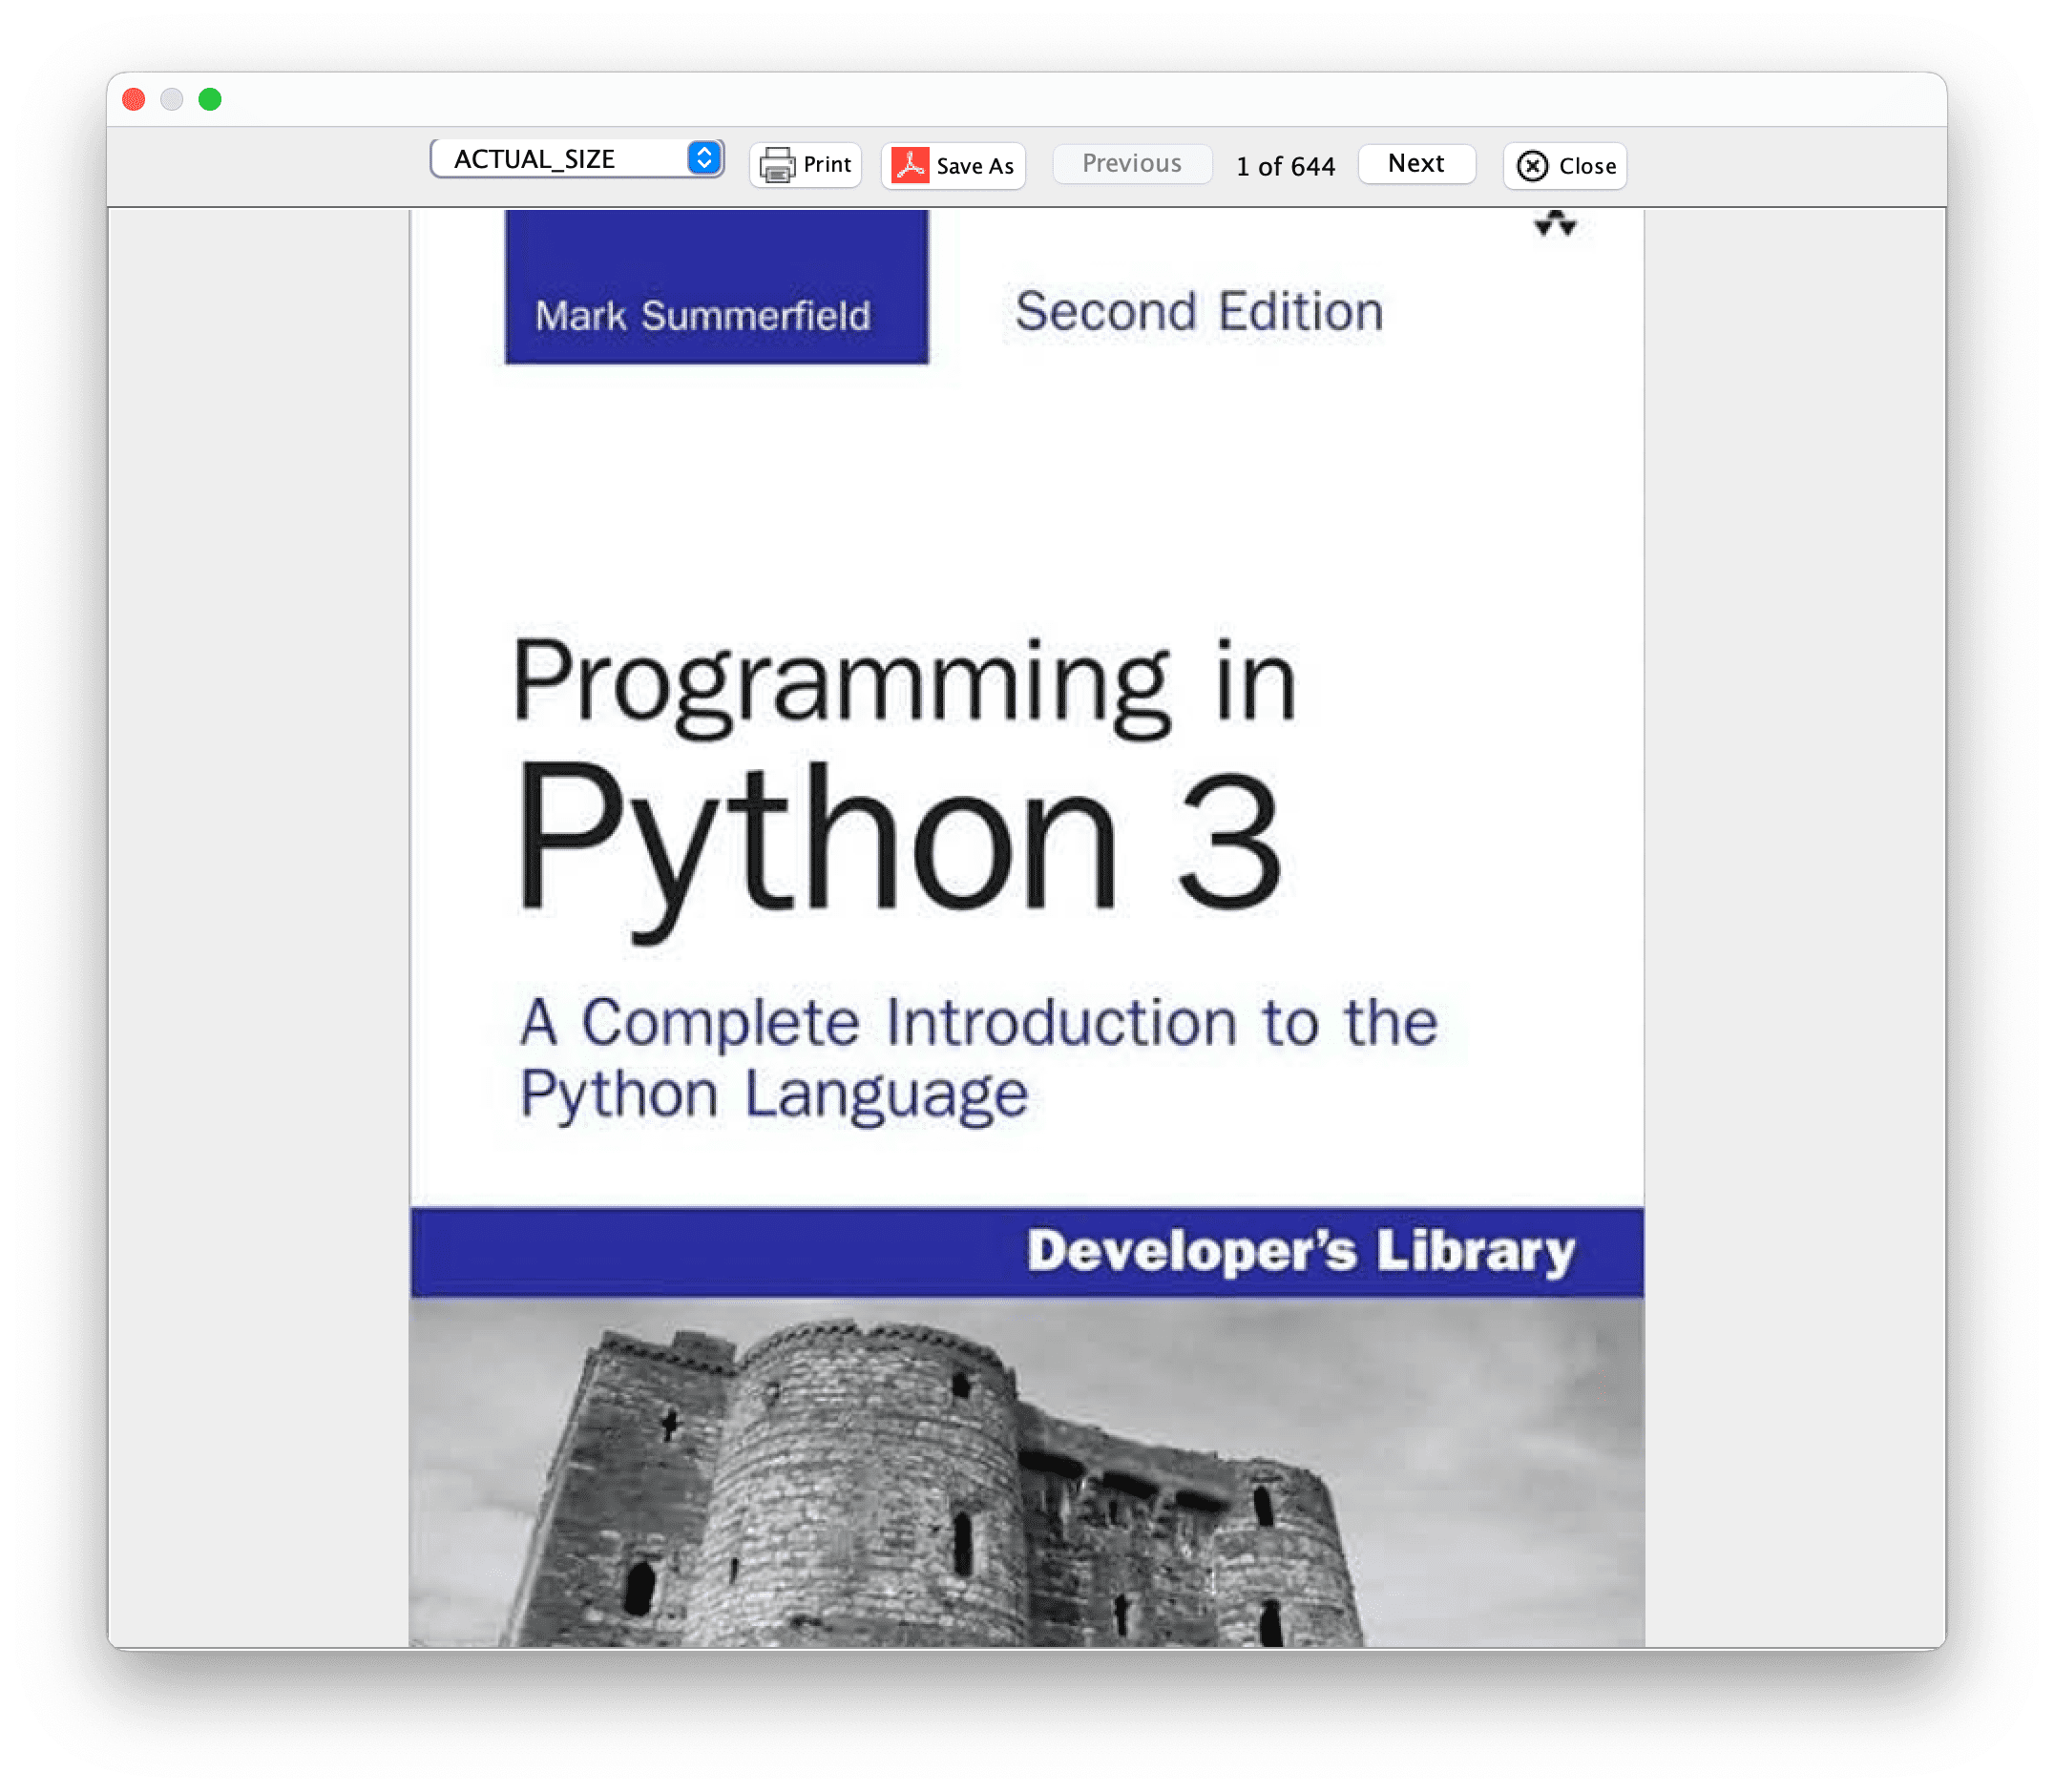The width and height of the screenshot is (2054, 1792).
Task: Click the Mark Summerfield blue author box
Action: (716, 288)
